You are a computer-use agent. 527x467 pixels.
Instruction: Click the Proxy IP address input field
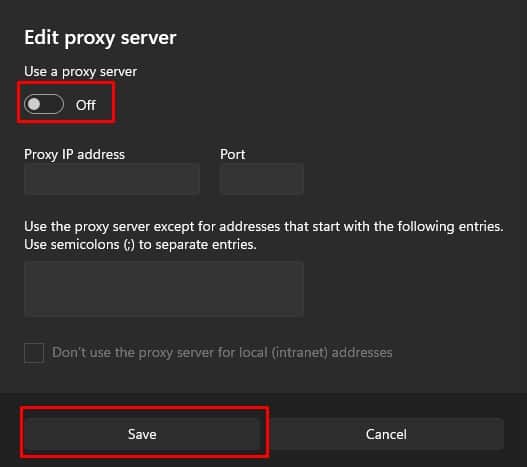tap(112, 179)
